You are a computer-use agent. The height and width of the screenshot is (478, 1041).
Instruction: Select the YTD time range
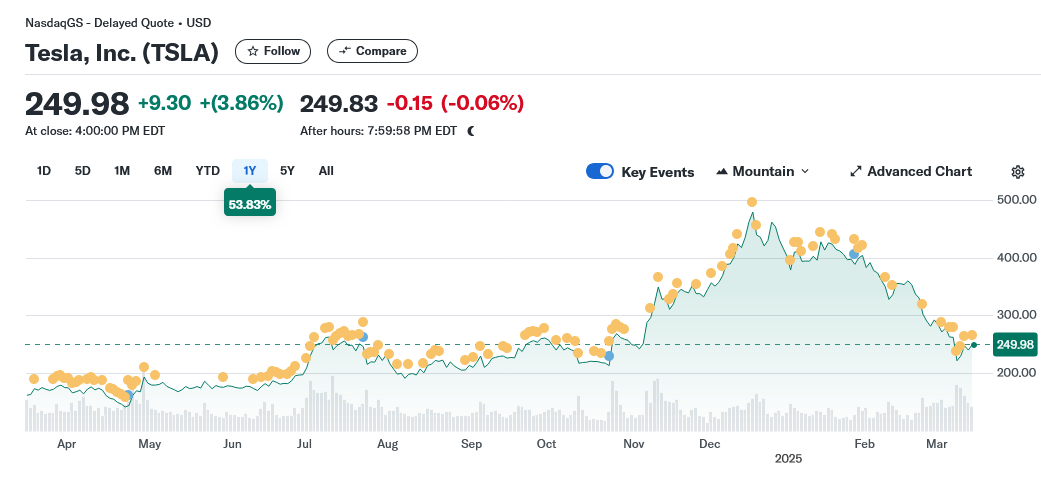[207, 171]
